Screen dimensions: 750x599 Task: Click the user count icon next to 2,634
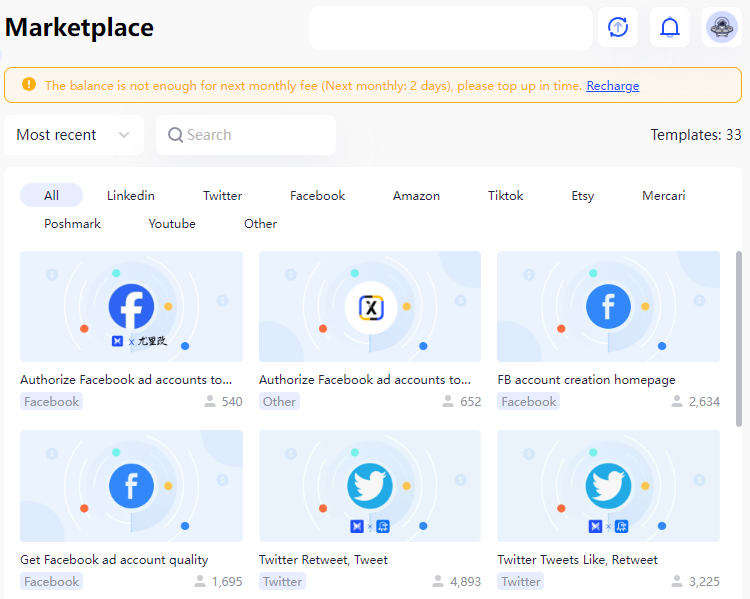(x=676, y=401)
